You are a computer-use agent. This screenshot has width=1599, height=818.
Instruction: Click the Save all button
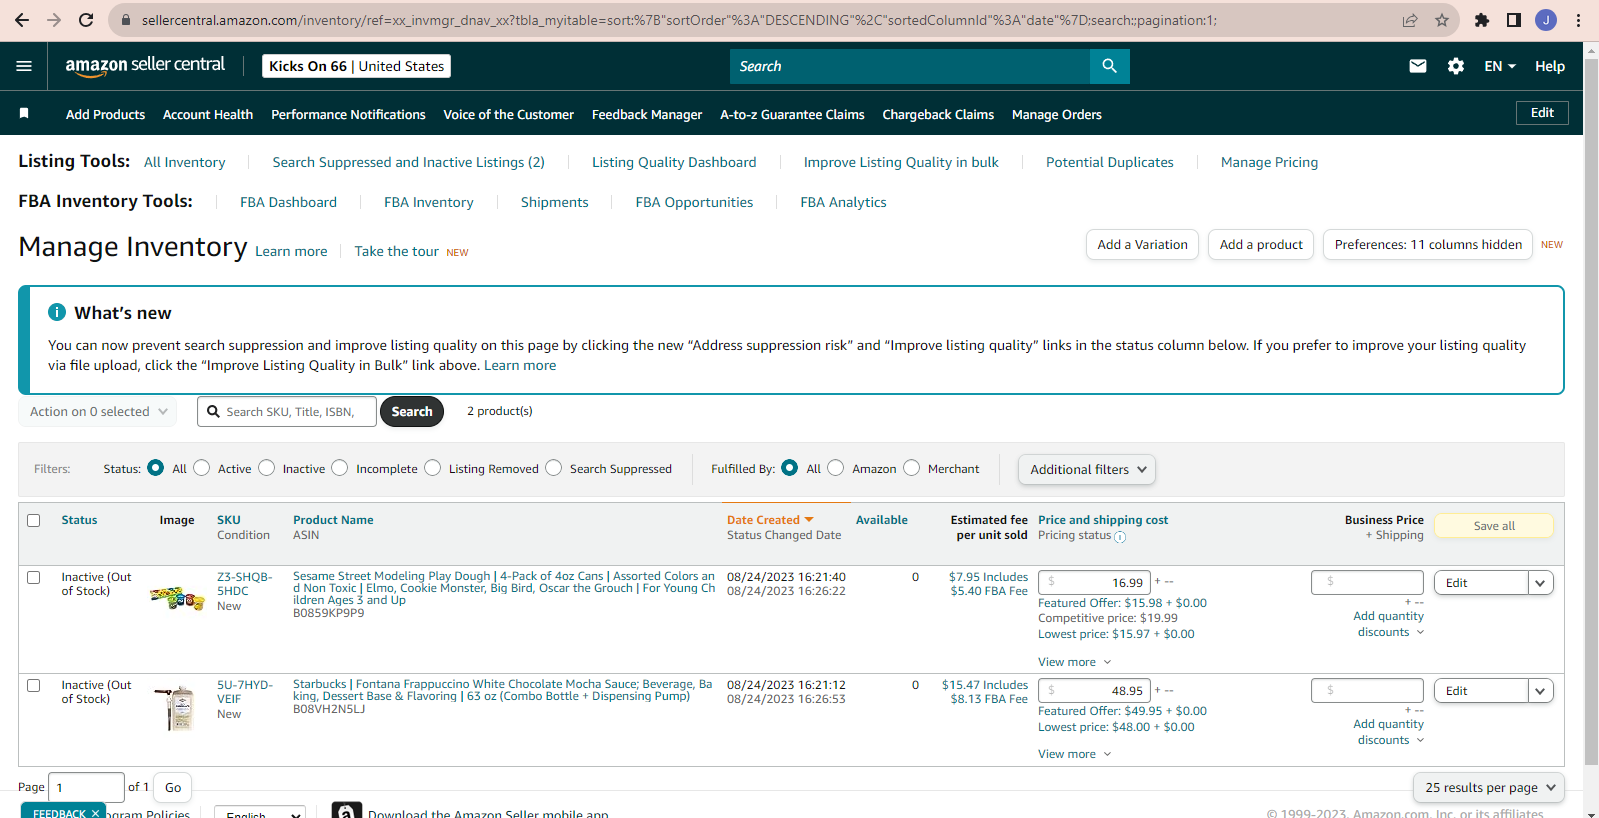click(x=1494, y=526)
